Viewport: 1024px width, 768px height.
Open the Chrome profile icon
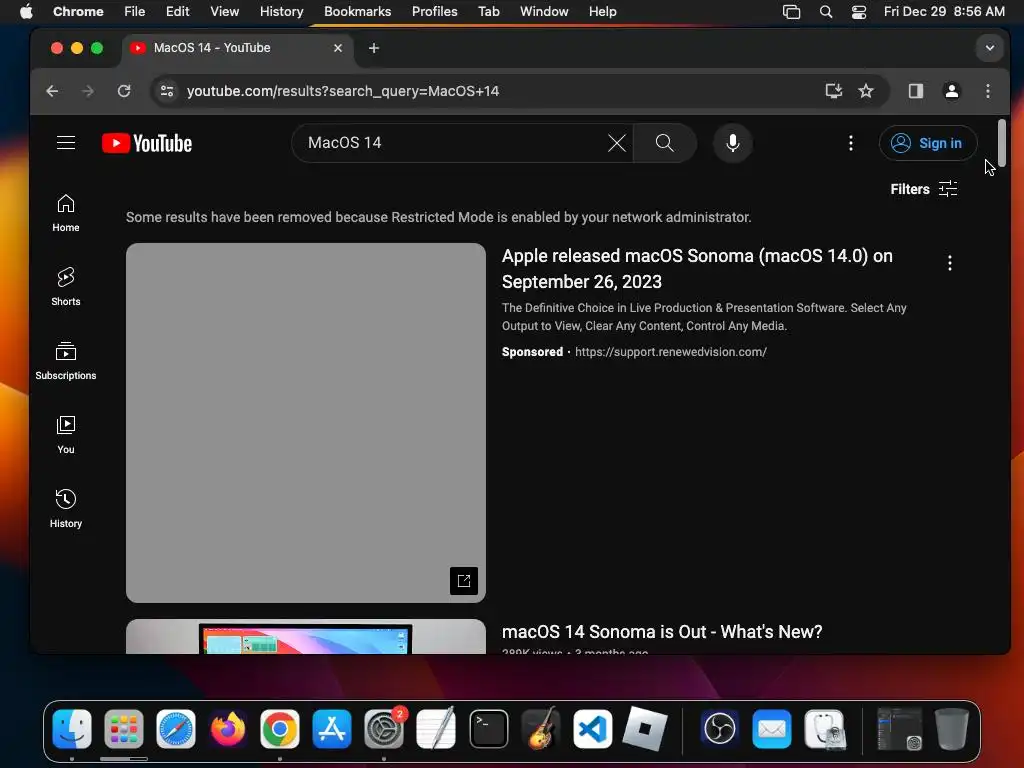(x=952, y=91)
